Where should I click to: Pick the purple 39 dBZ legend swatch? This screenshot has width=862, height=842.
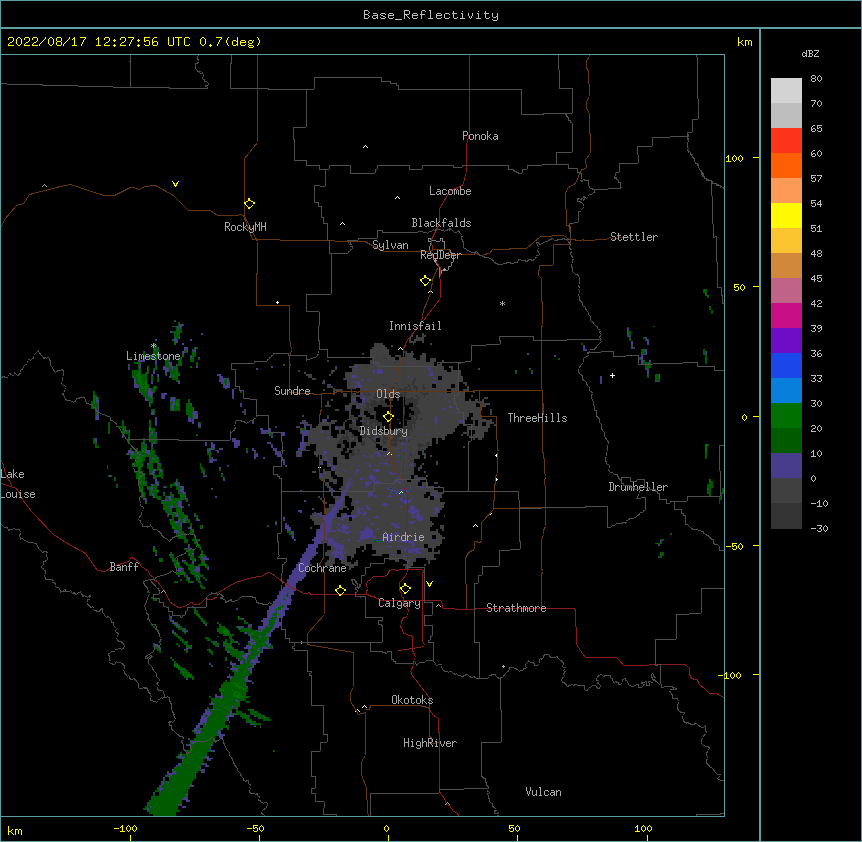pos(786,340)
